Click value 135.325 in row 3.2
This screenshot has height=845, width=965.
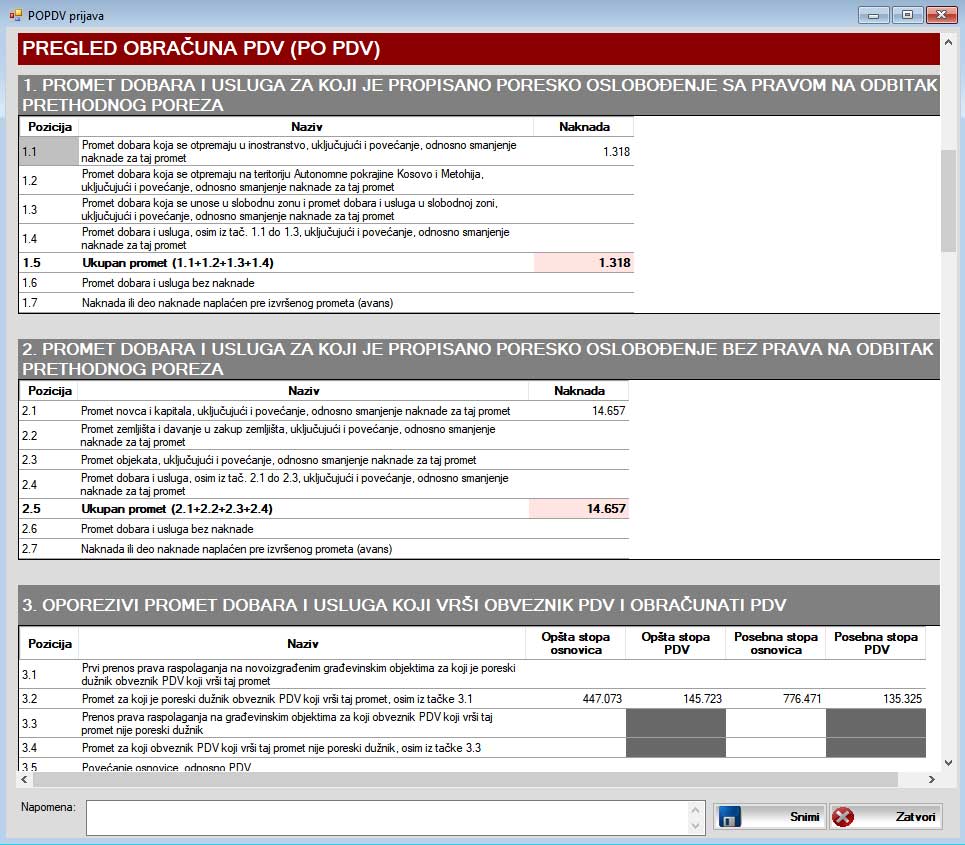[x=902, y=699]
